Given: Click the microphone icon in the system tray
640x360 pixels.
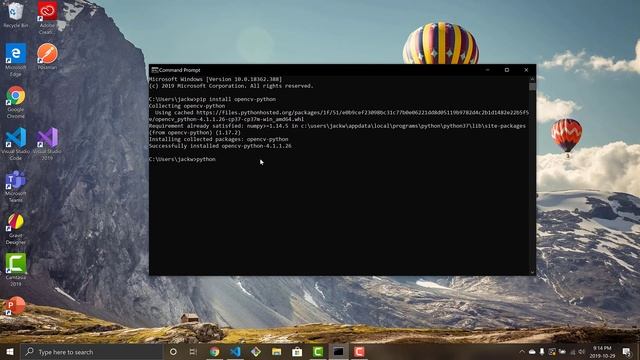Looking at the screenshot, I should tap(542, 352).
